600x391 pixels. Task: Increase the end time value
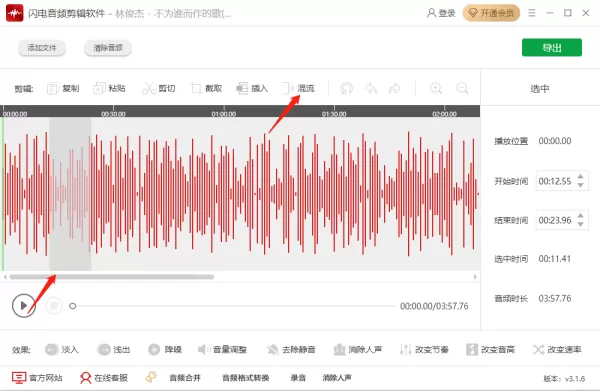tap(580, 216)
